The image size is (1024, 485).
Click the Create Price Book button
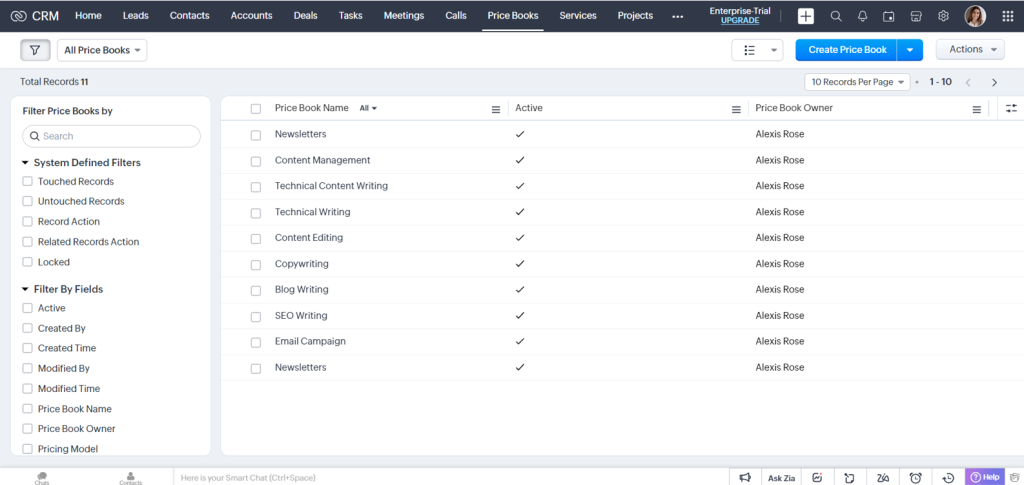point(847,50)
